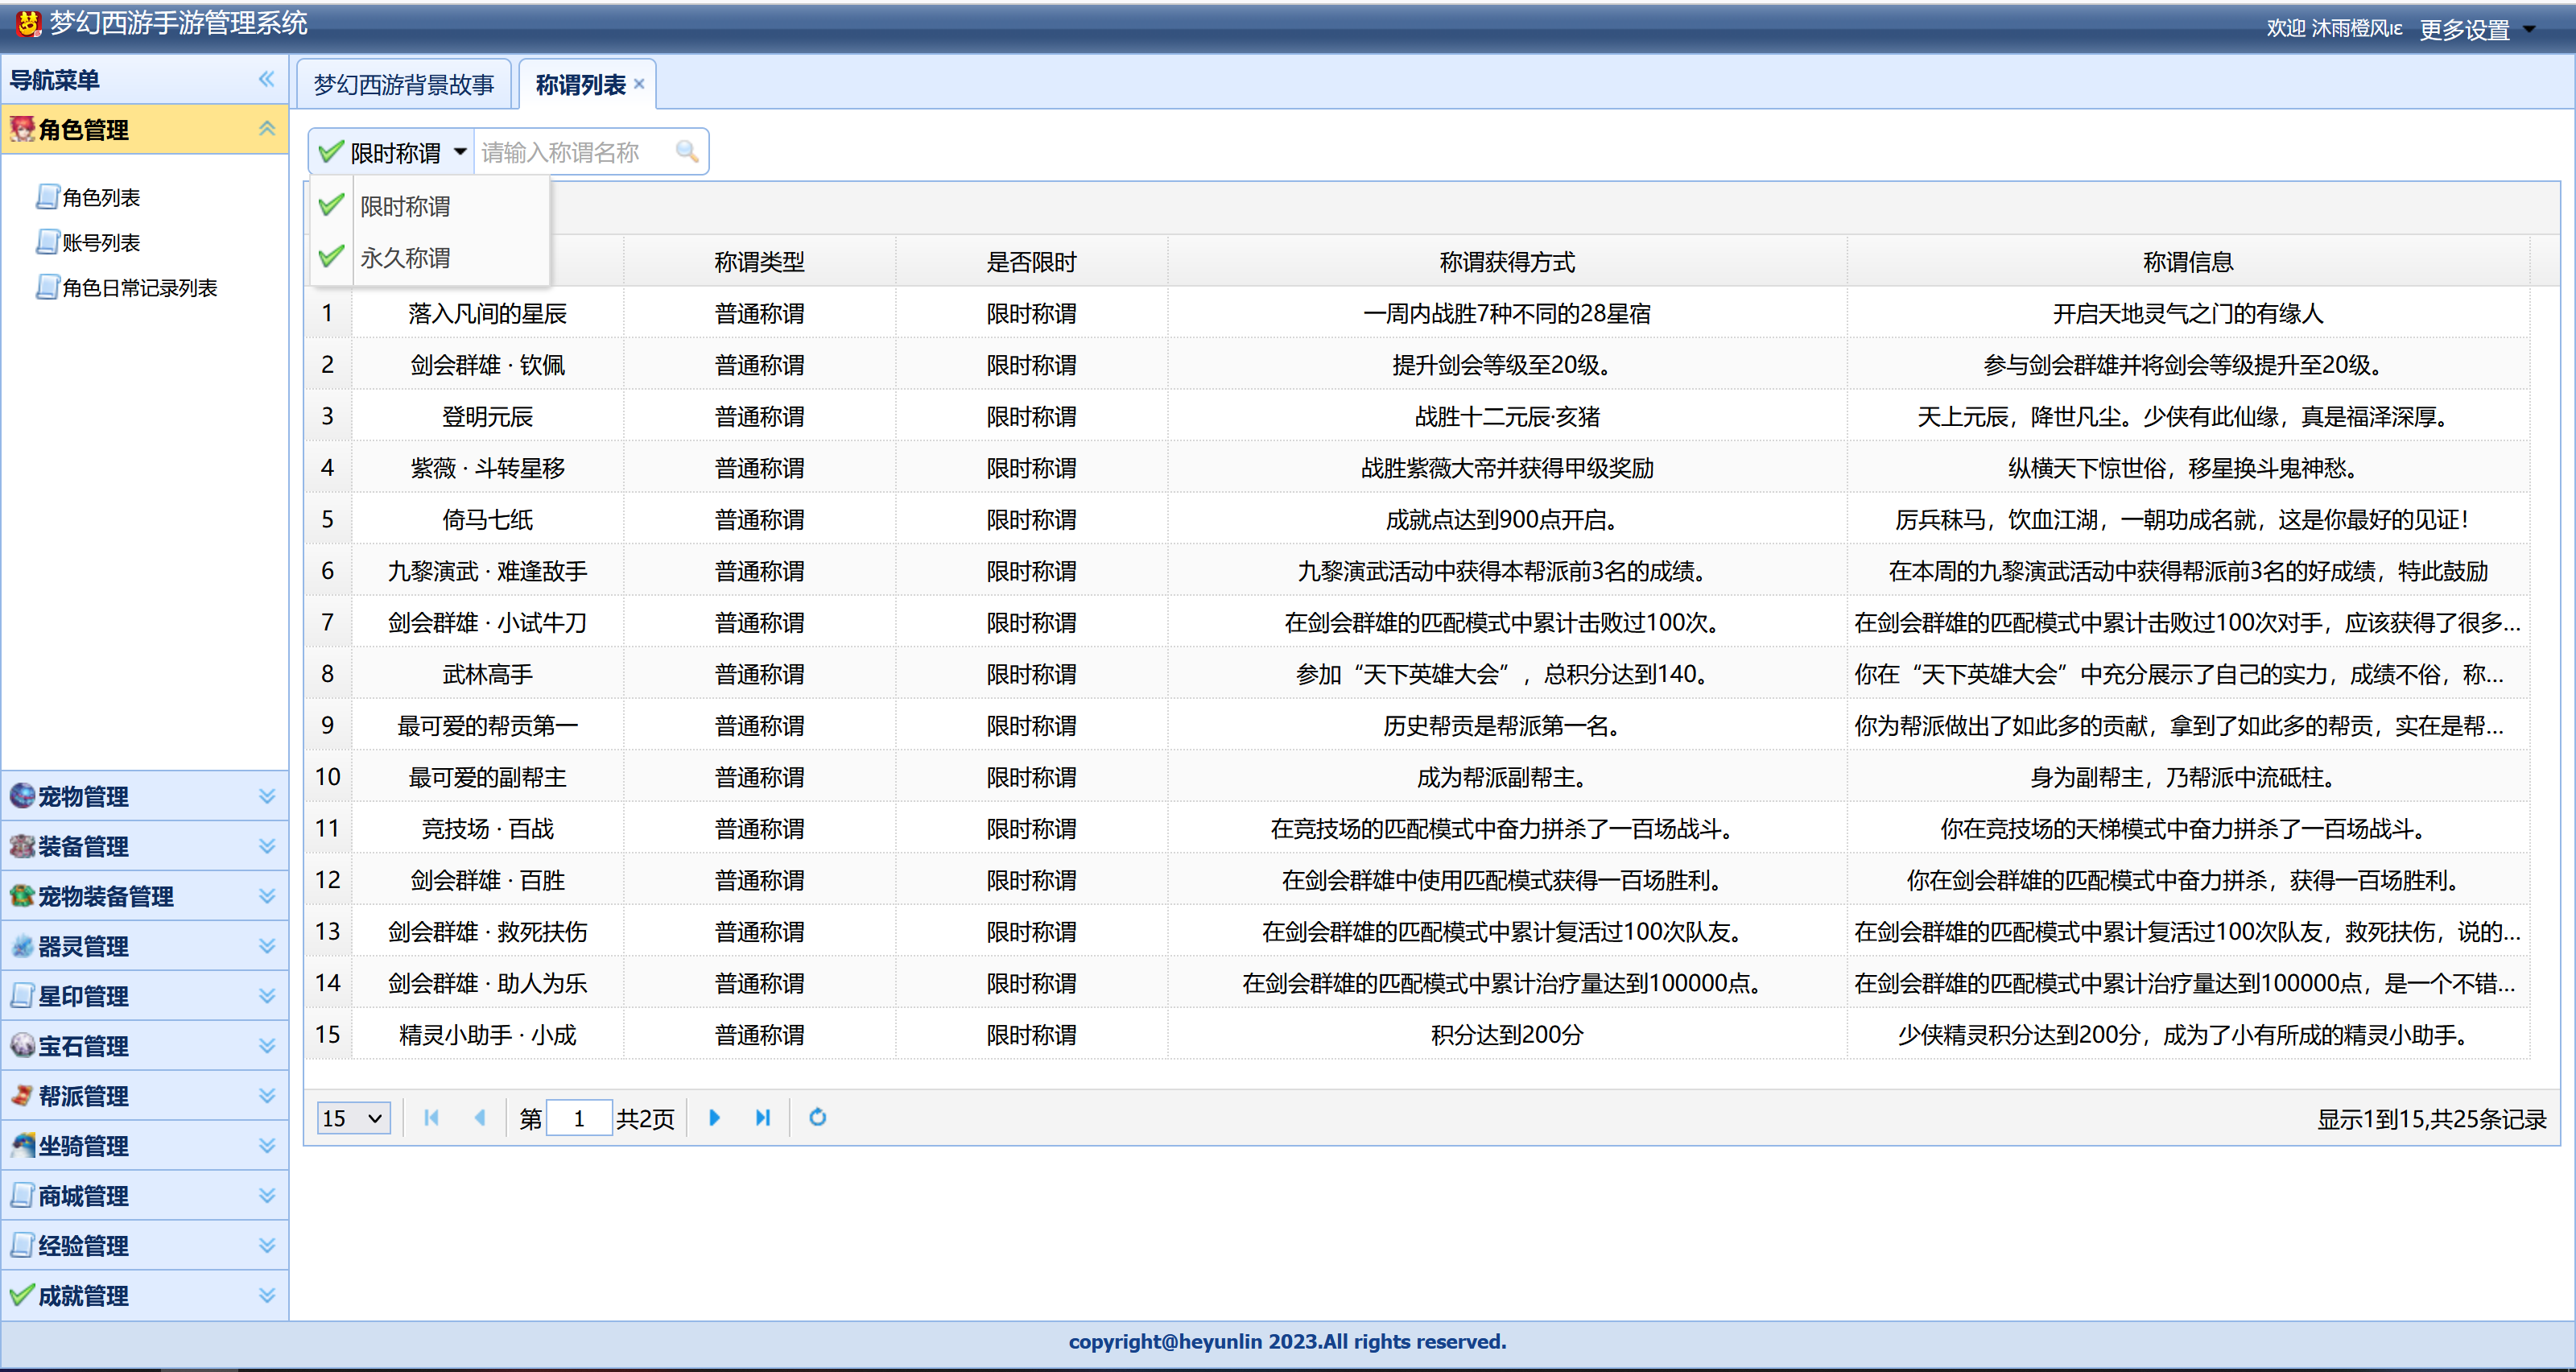Switch to 梦幻西游背景故事 tab
Image resolution: width=2576 pixels, height=1372 pixels.
pos(403,85)
